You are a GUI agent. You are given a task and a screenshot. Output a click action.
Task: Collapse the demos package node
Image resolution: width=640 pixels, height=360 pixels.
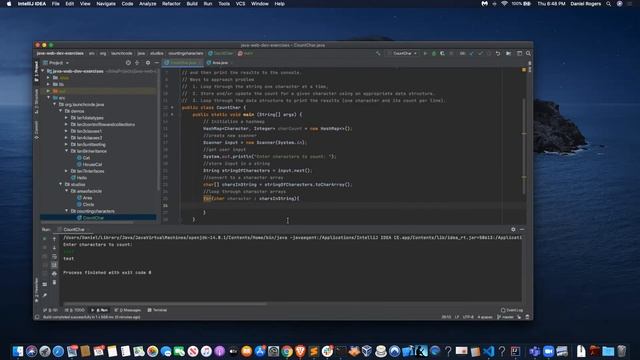[x=61, y=111]
